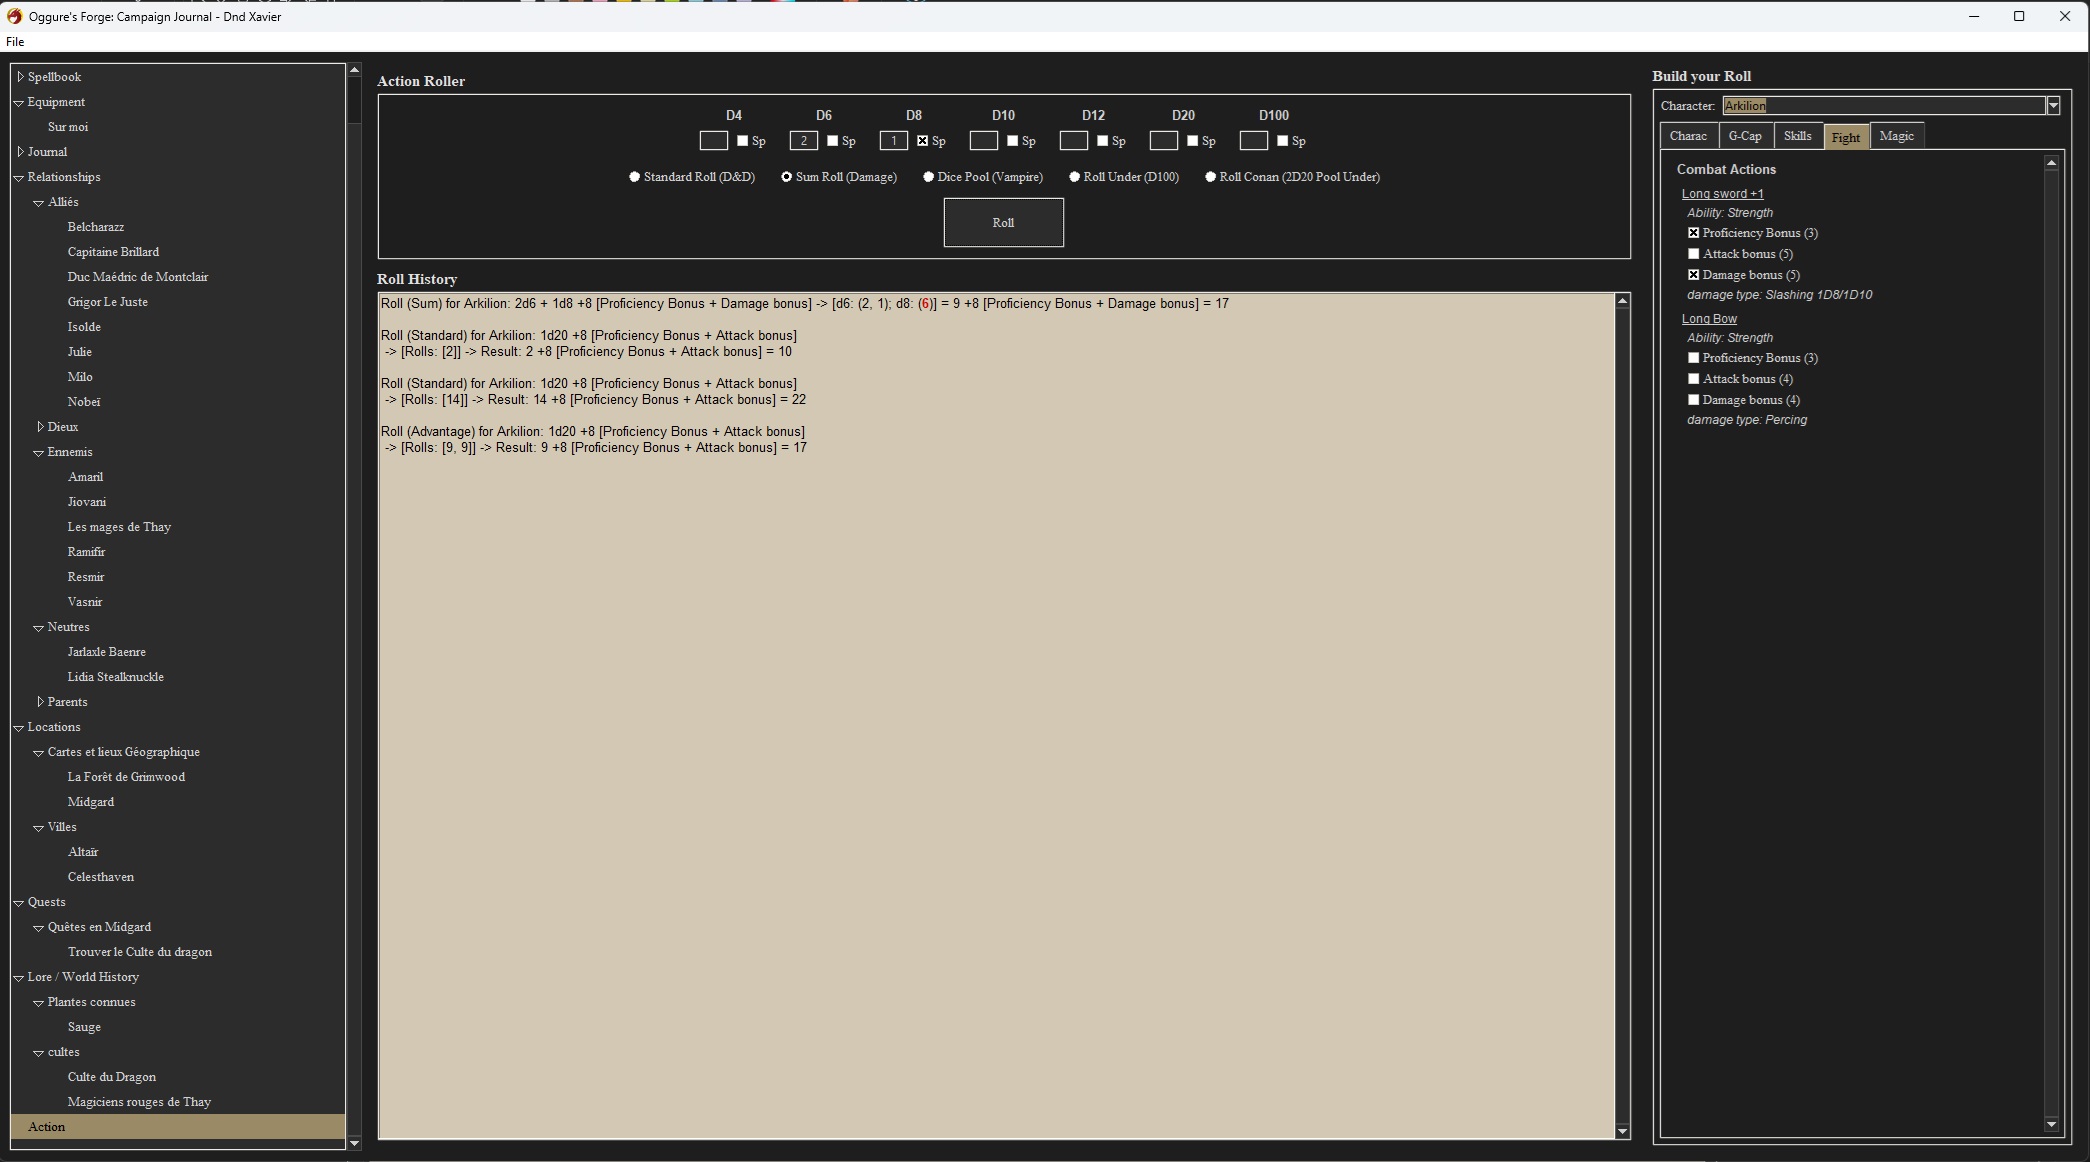The width and height of the screenshot is (2090, 1162).
Task: Expand the Spellbook tree node
Action: click(x=20, y=77)
